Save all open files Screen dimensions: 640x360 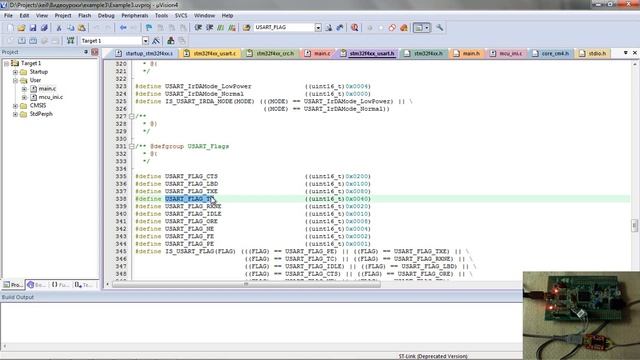(x=44, y=28)
